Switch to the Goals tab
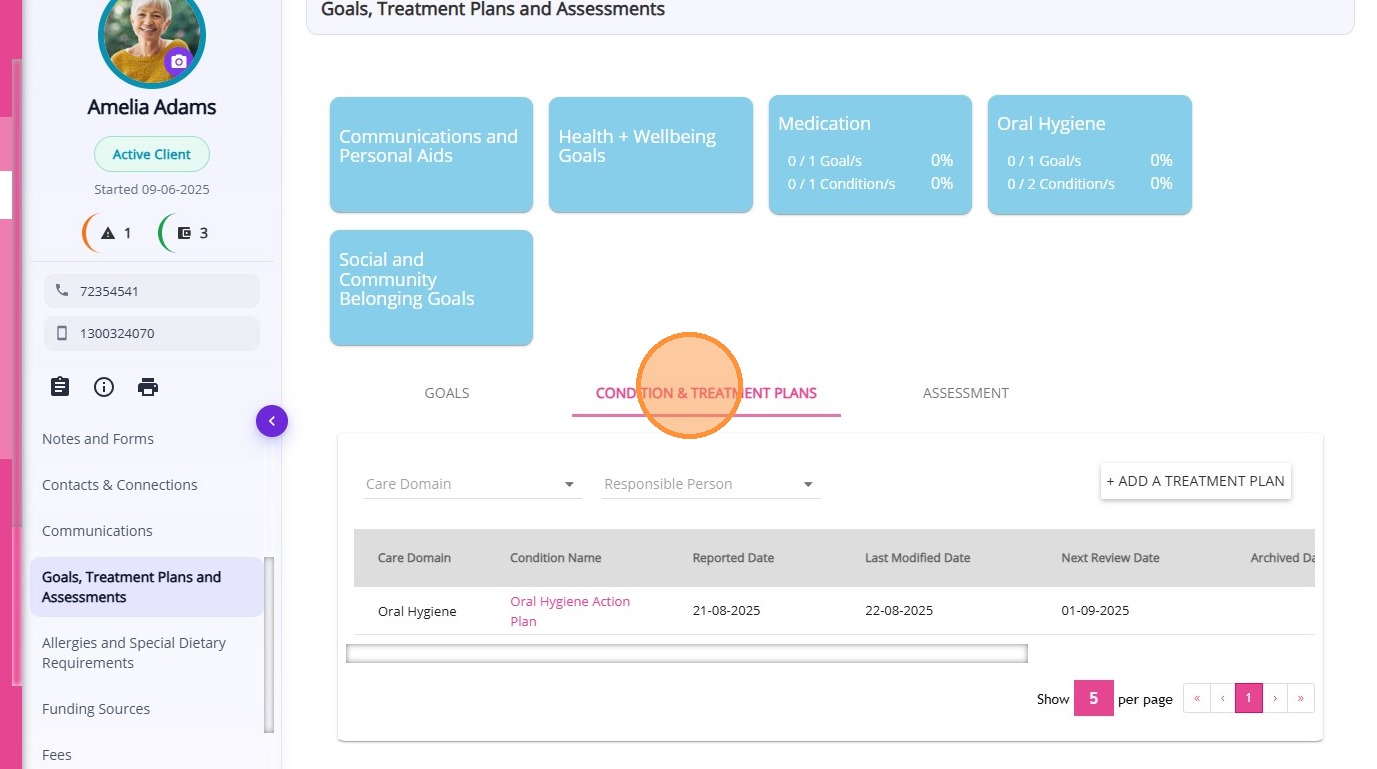This screenshot has height=769, width=1377. (447, 393)
